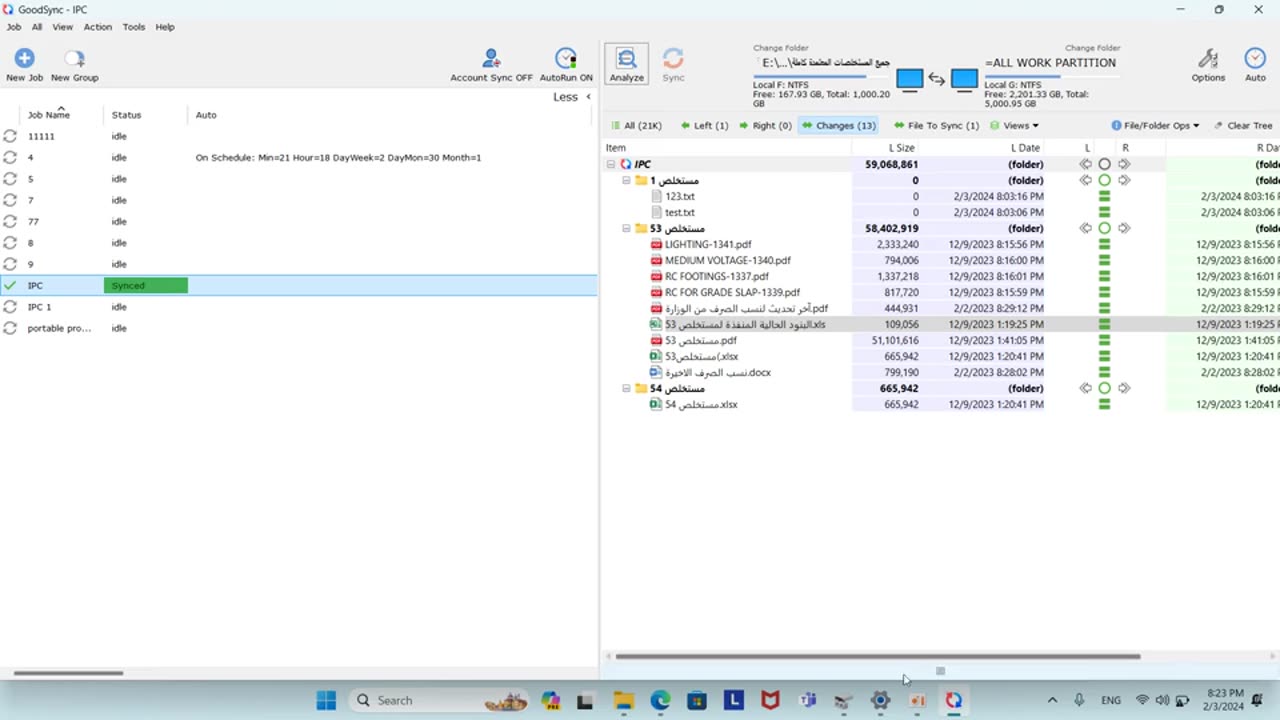Open Microsoft Edge from the taskbar
Screen dimensions: 1280x720
(x=660, y=700)
